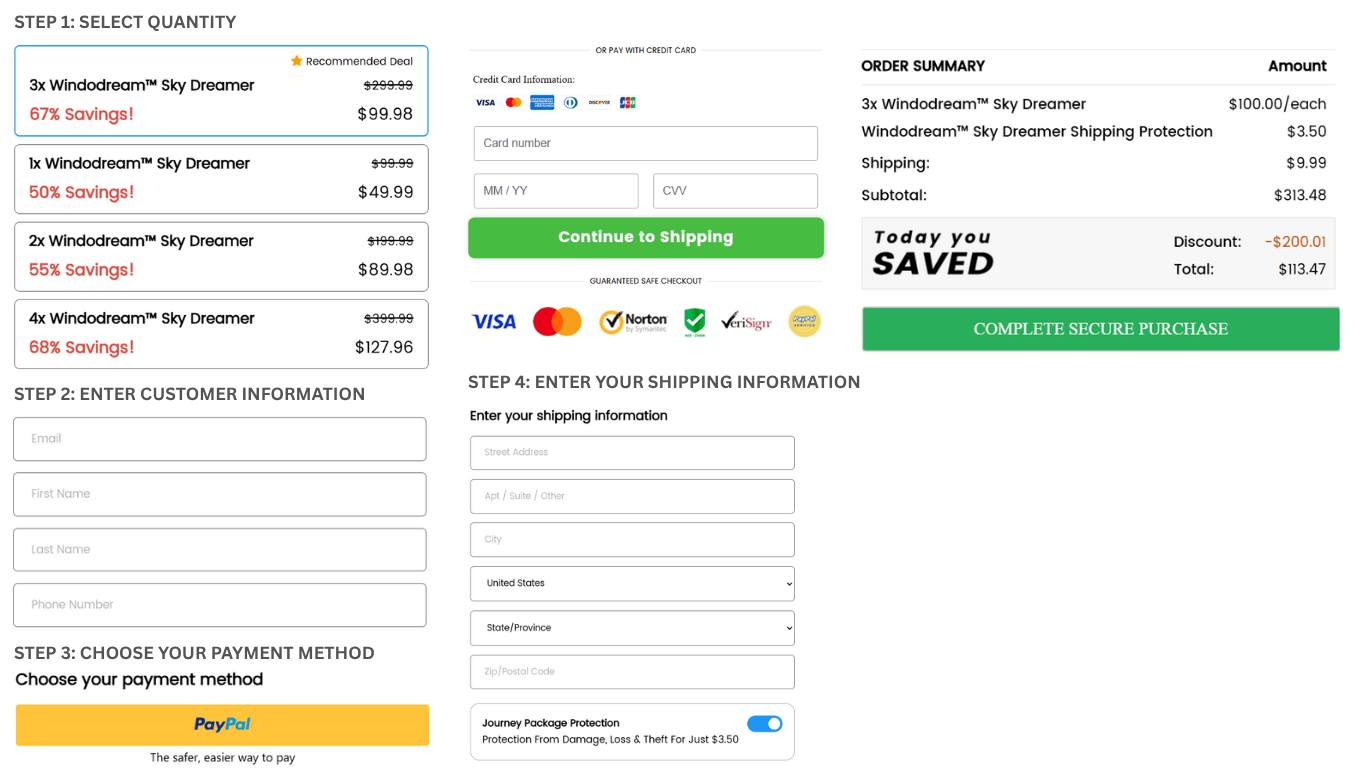Click the Email field in customer information
Viewport: 1366px width, 768px height.
pyautogui.click(x=219, y=438)
